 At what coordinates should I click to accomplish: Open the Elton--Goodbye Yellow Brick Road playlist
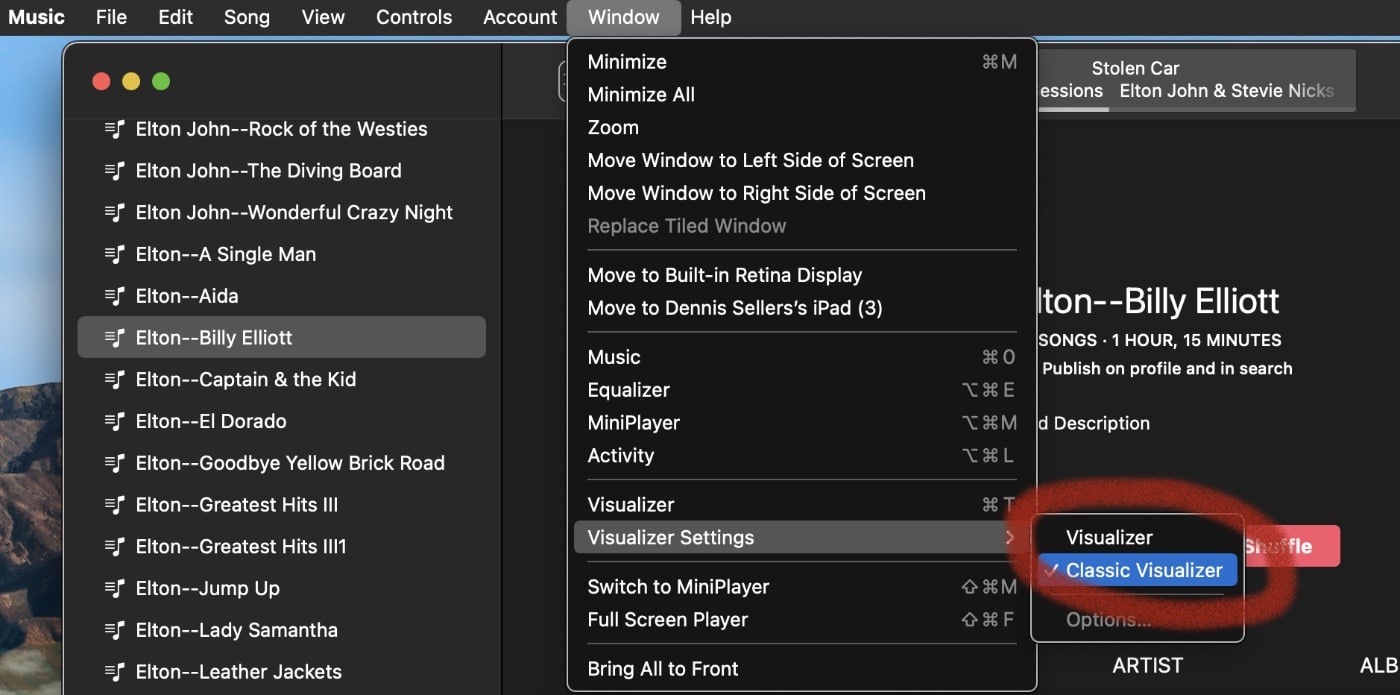[x=290, y=463]
